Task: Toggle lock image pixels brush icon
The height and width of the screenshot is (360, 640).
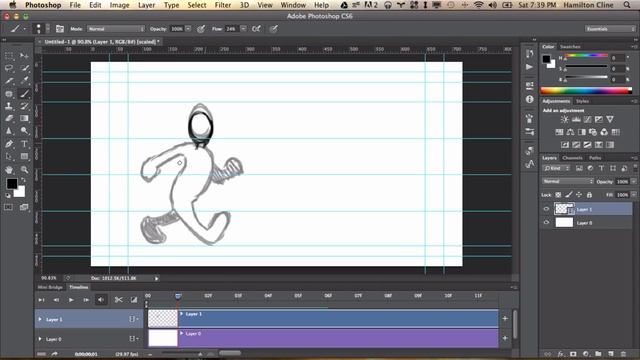Action: click(569, 195)
